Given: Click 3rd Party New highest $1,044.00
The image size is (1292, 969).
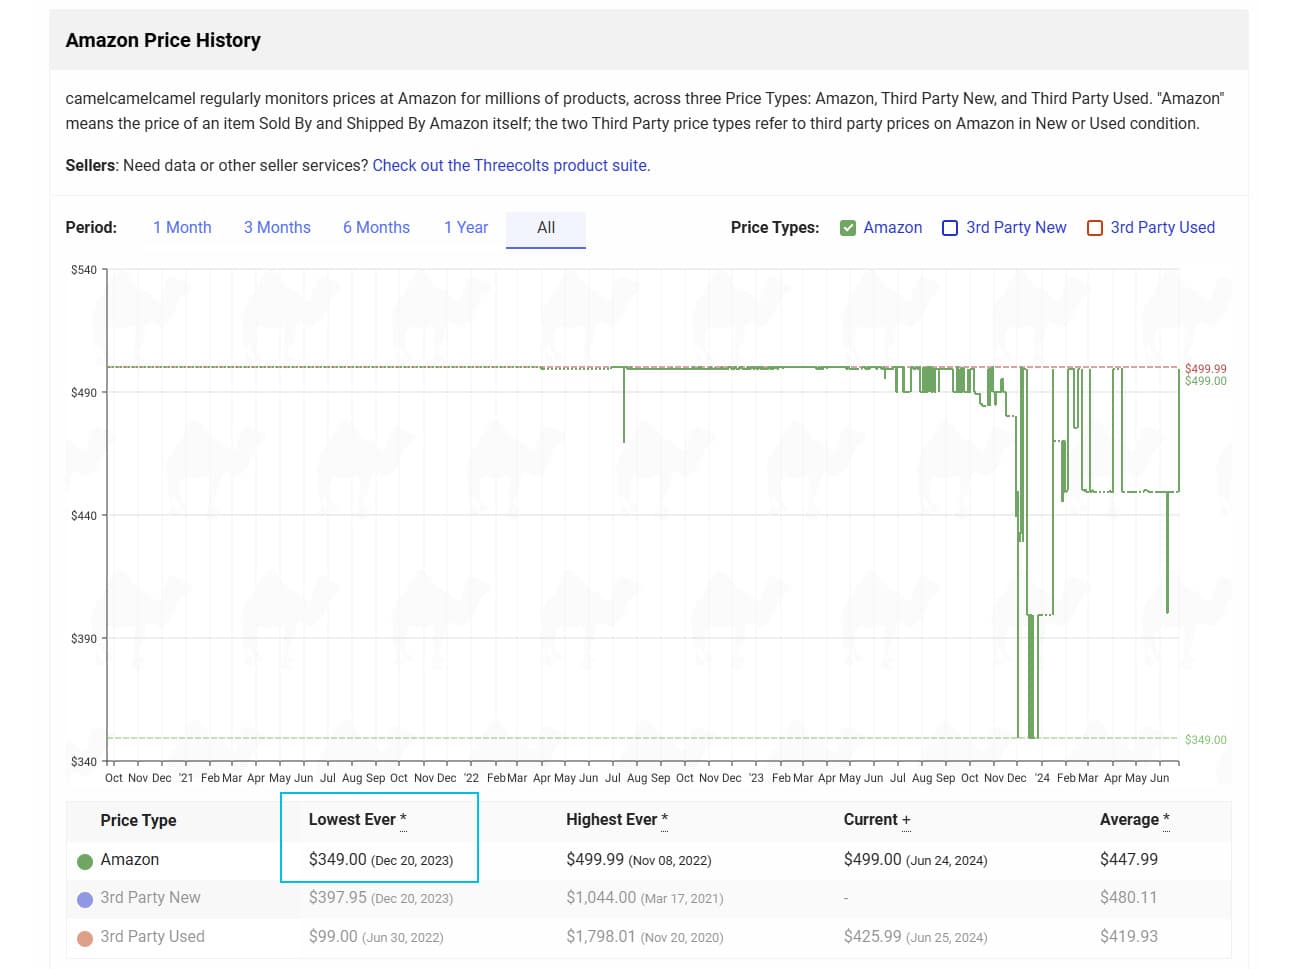Looking at the screenshot, I should [x=601, y=897].
